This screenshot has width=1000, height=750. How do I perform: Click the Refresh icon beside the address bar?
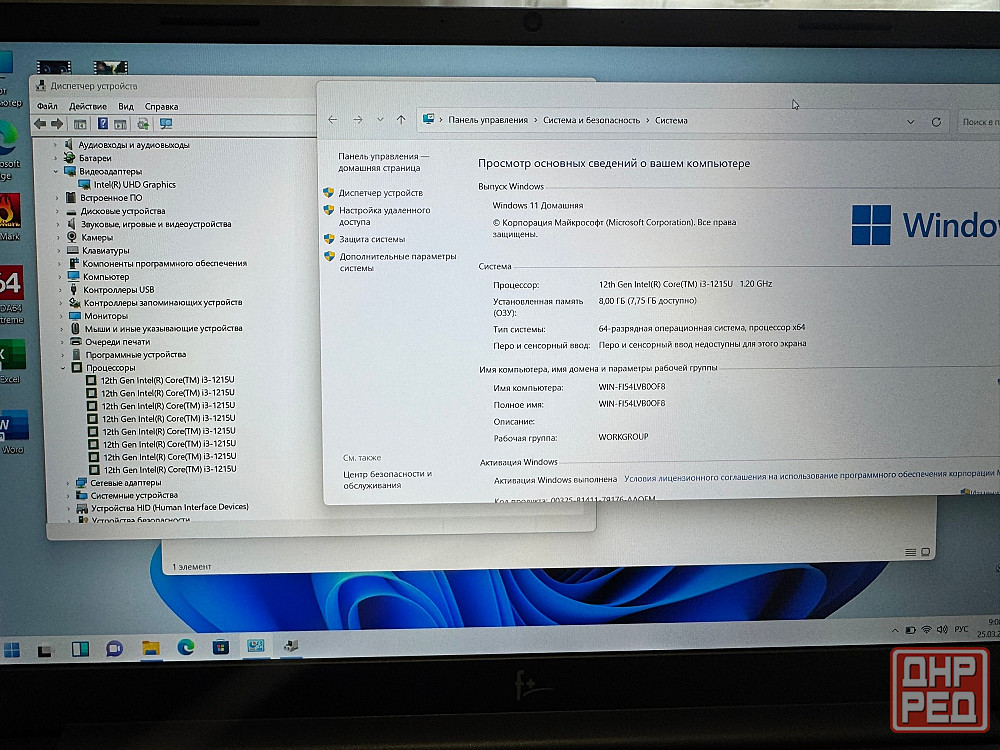(x=936, y=122)
